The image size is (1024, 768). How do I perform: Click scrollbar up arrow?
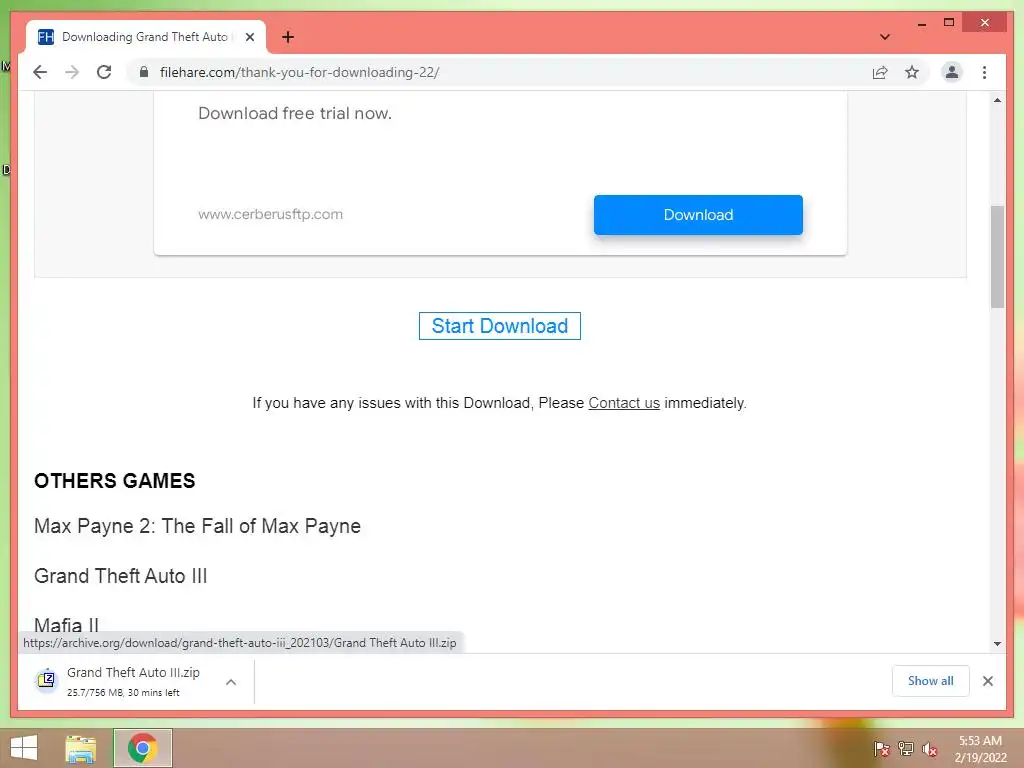click(997, 100)
